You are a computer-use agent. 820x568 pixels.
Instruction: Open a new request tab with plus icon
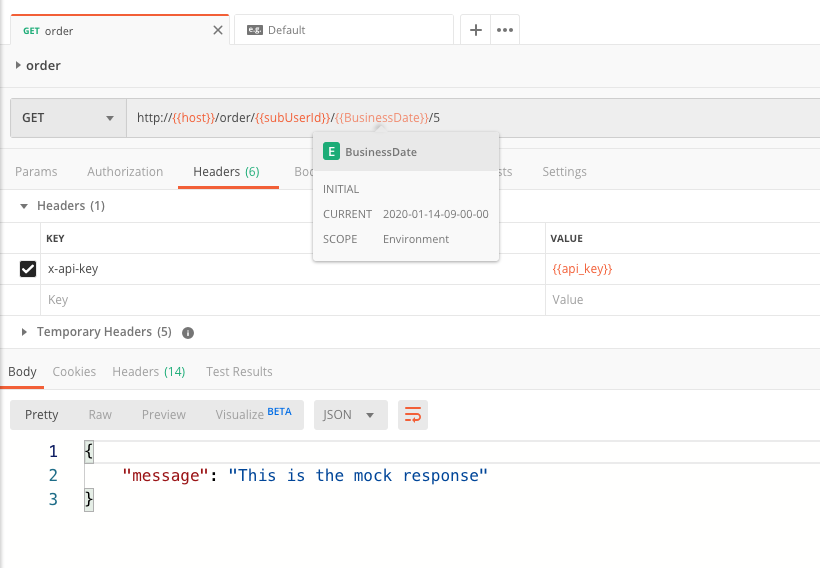point(475,30)
